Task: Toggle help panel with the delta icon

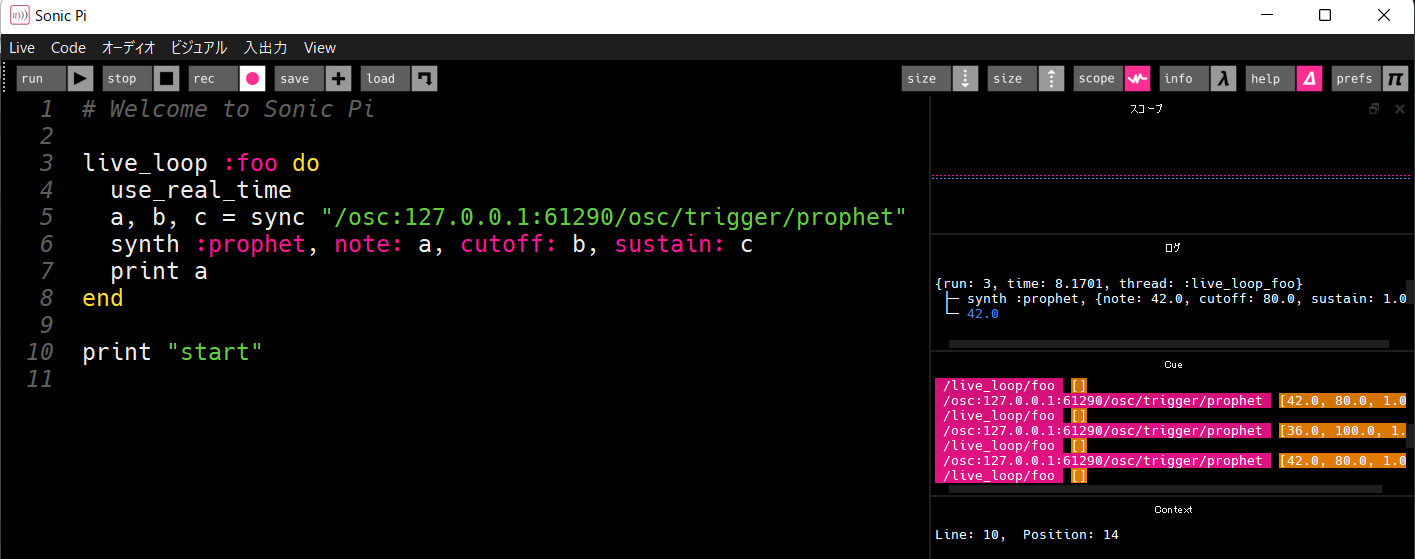Action: click(1309, 78)
